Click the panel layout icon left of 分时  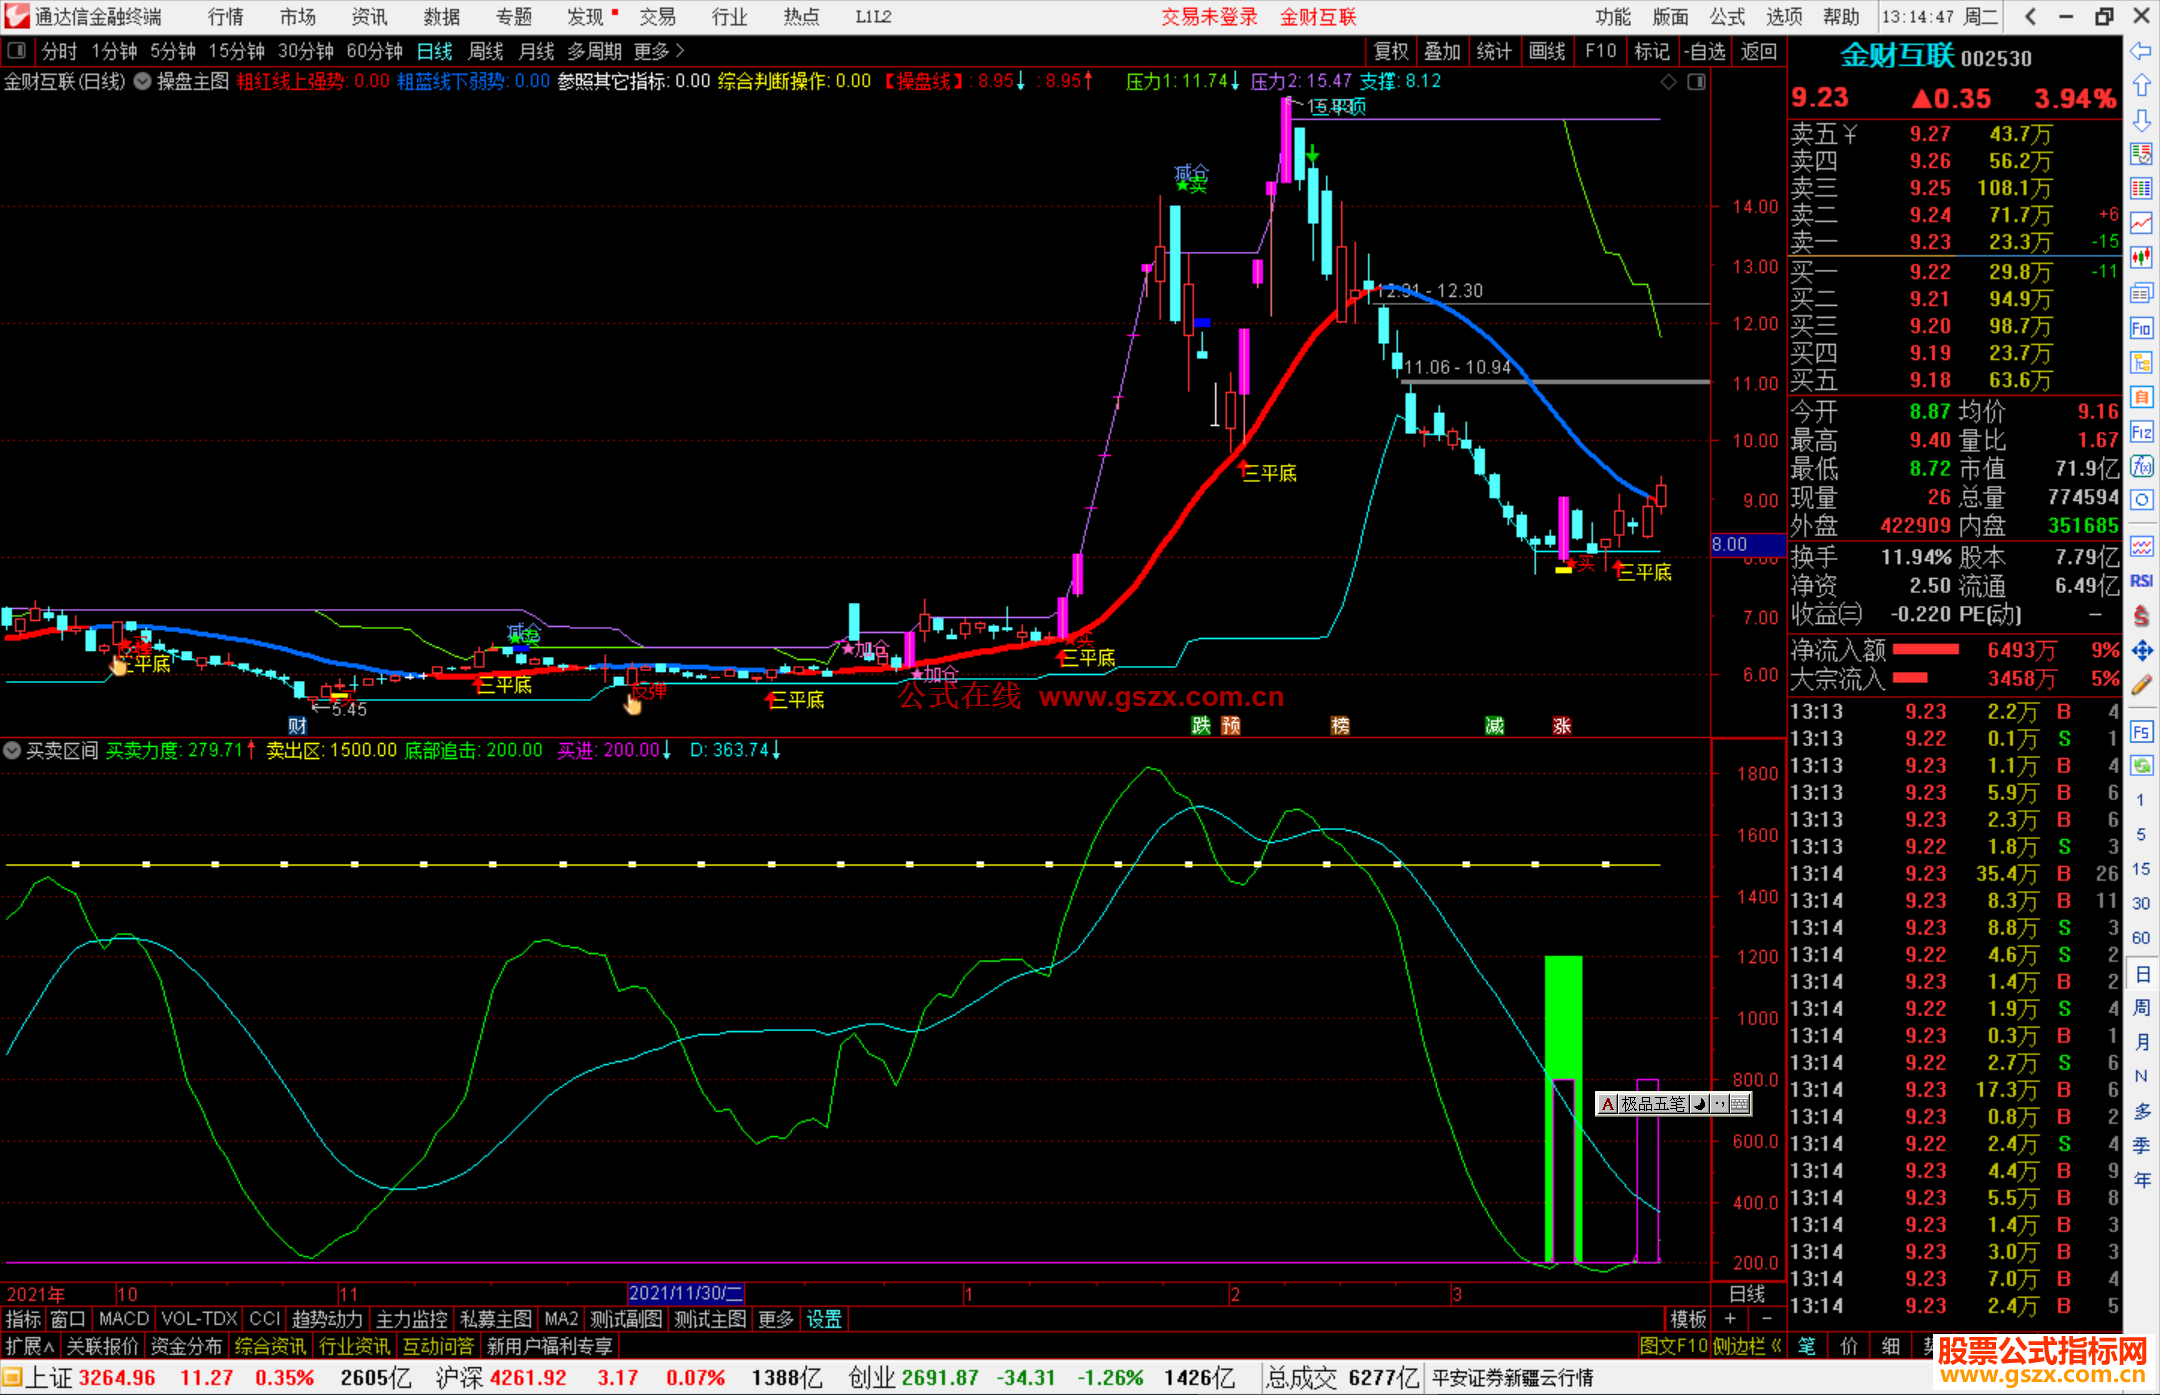pos(16,50)
